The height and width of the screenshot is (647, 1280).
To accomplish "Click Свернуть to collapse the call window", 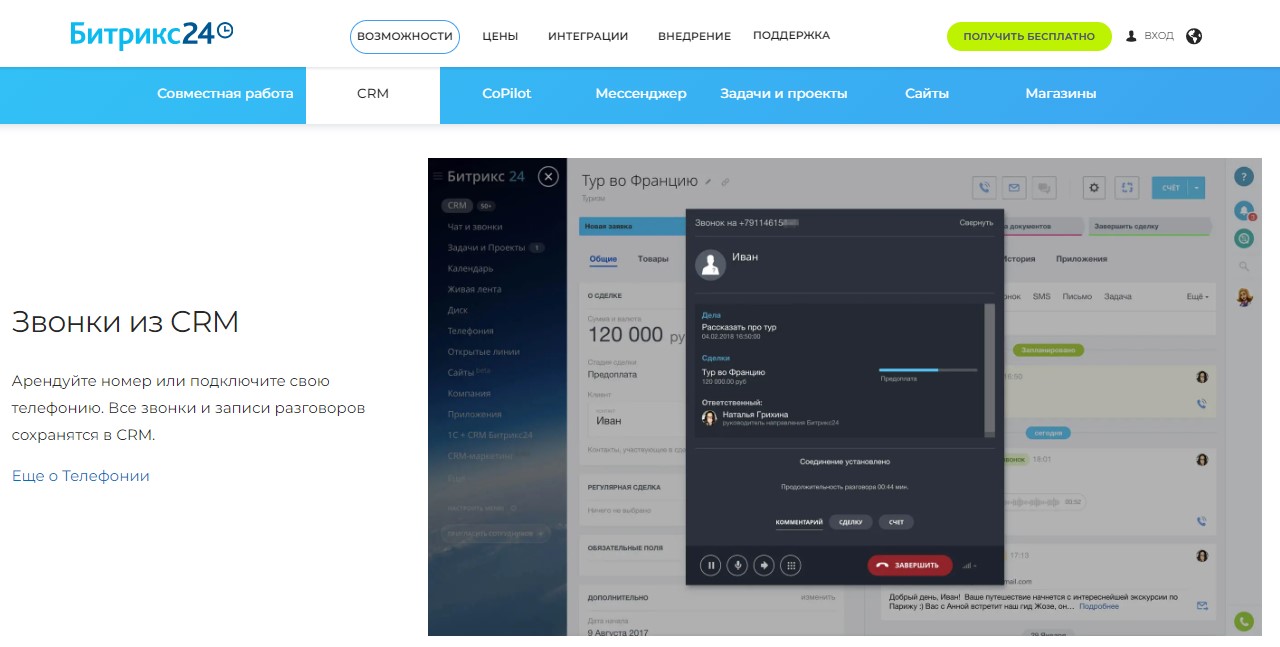I will (976, 223).
